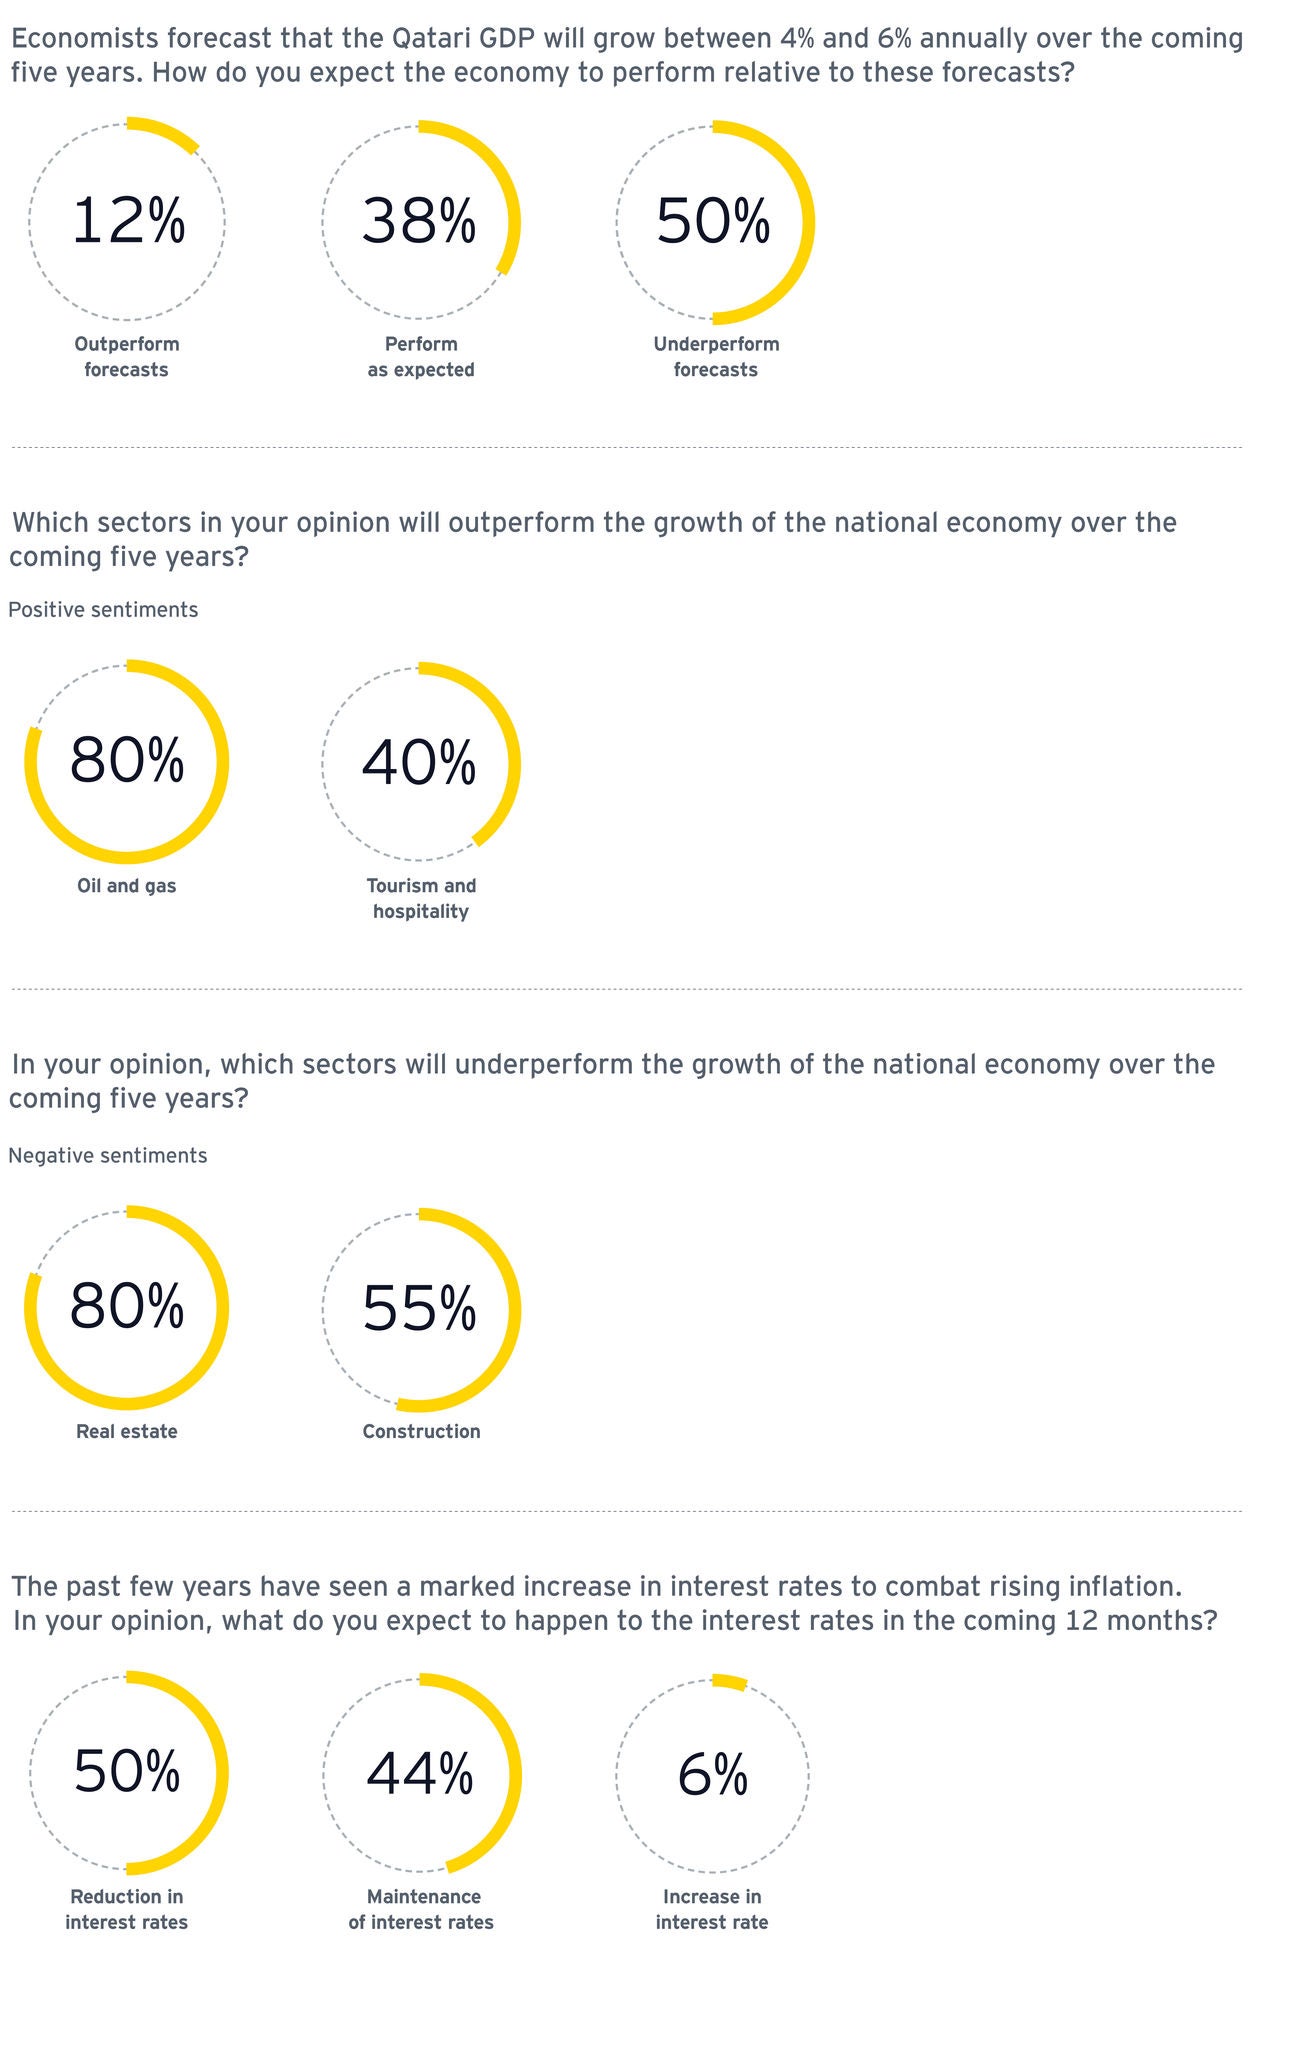Click the question about sectors that will underperform
This screenshot has width=1311, height=2048.
click(x=611, y=1081)
